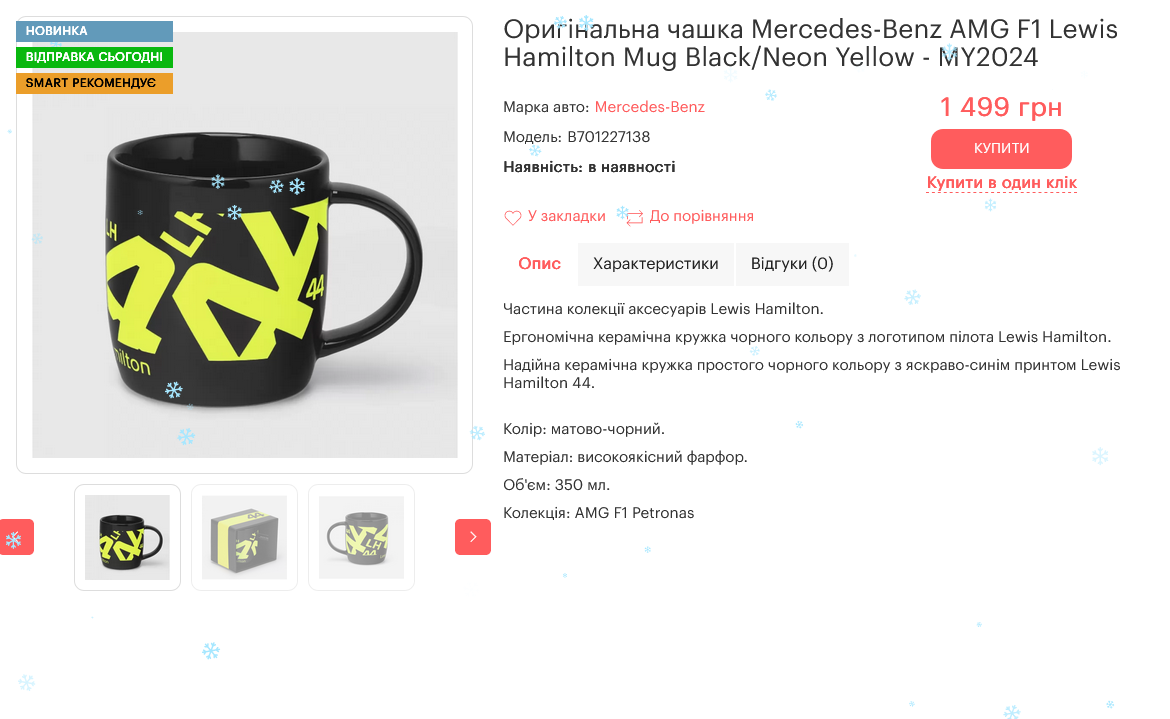Select the third mug back-view thumbnail
1170x719 pixels.
click(361, 538)
